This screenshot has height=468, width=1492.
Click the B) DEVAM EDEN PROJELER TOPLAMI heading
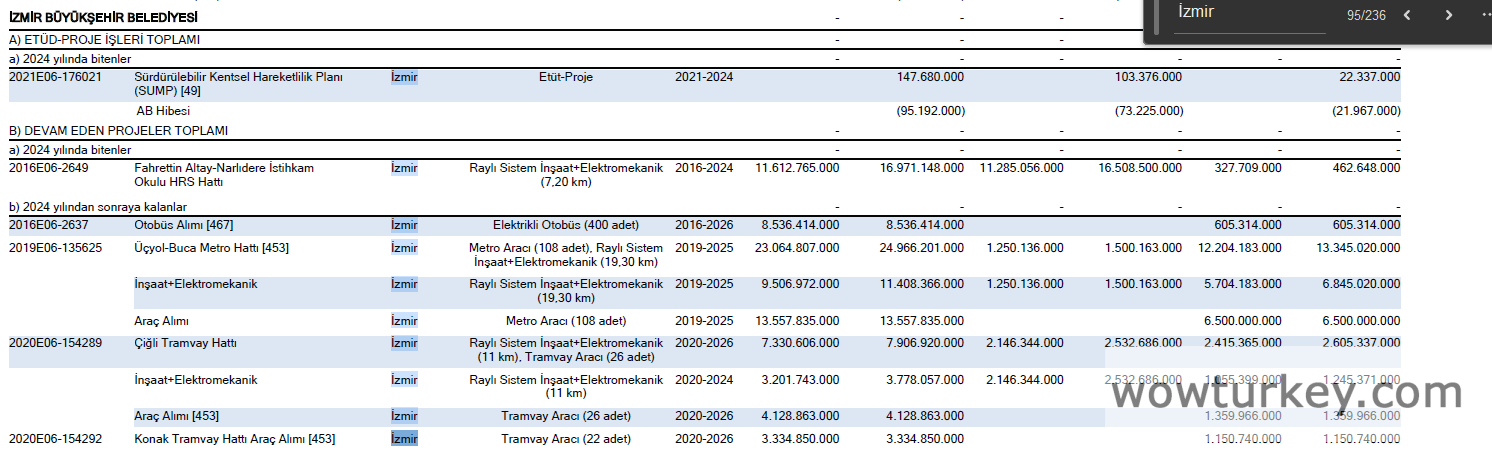pos(118,131)
